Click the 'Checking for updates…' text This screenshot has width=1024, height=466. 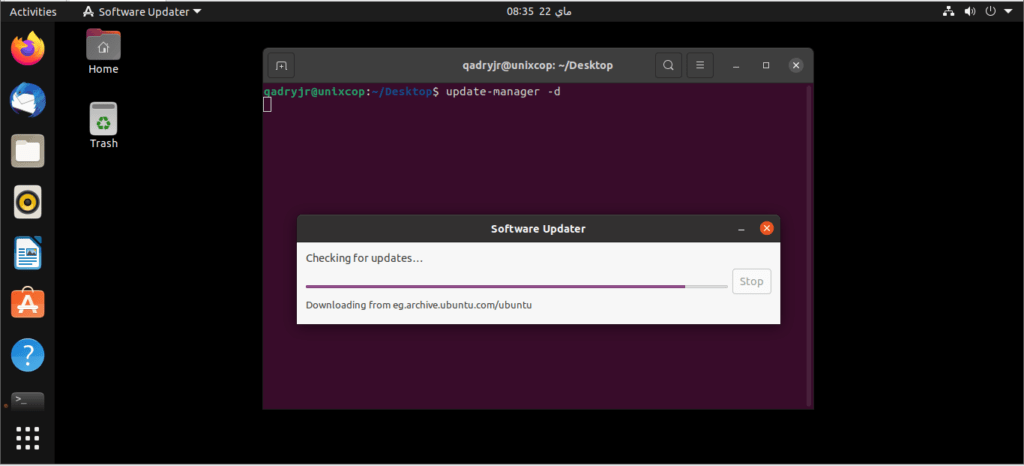tap(364, 258)
